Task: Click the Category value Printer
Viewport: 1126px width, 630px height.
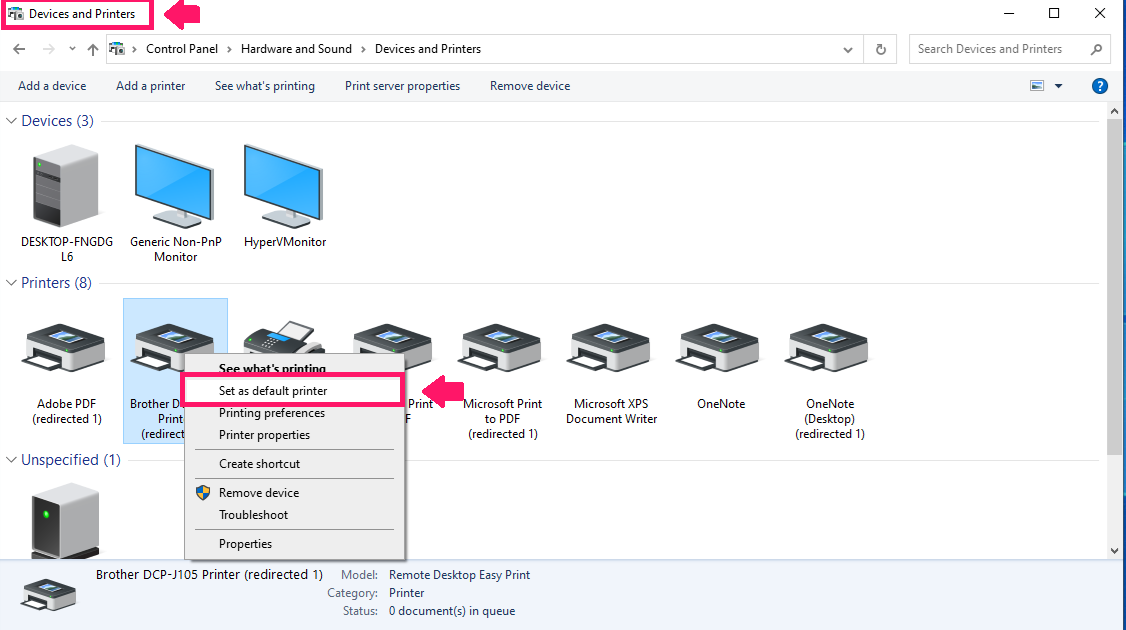Action: click(406, 593)
